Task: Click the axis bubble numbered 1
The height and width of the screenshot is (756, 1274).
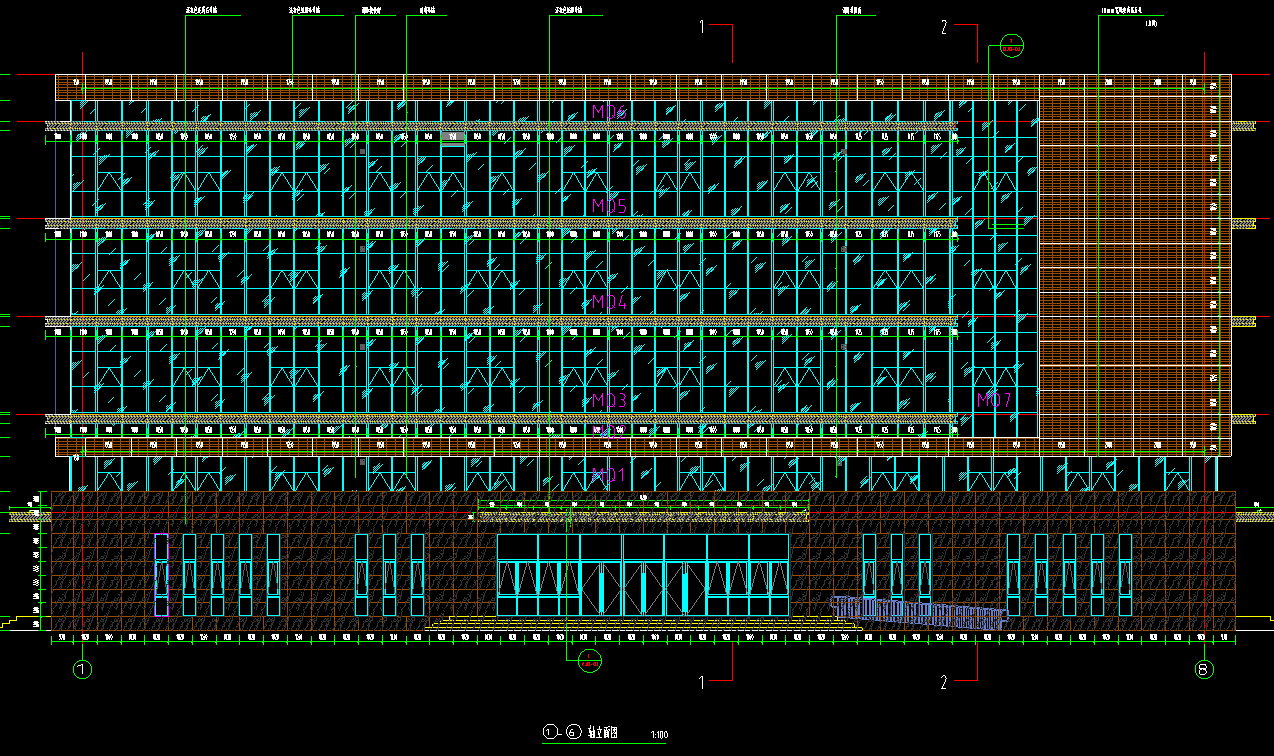Action: (83, 669)
